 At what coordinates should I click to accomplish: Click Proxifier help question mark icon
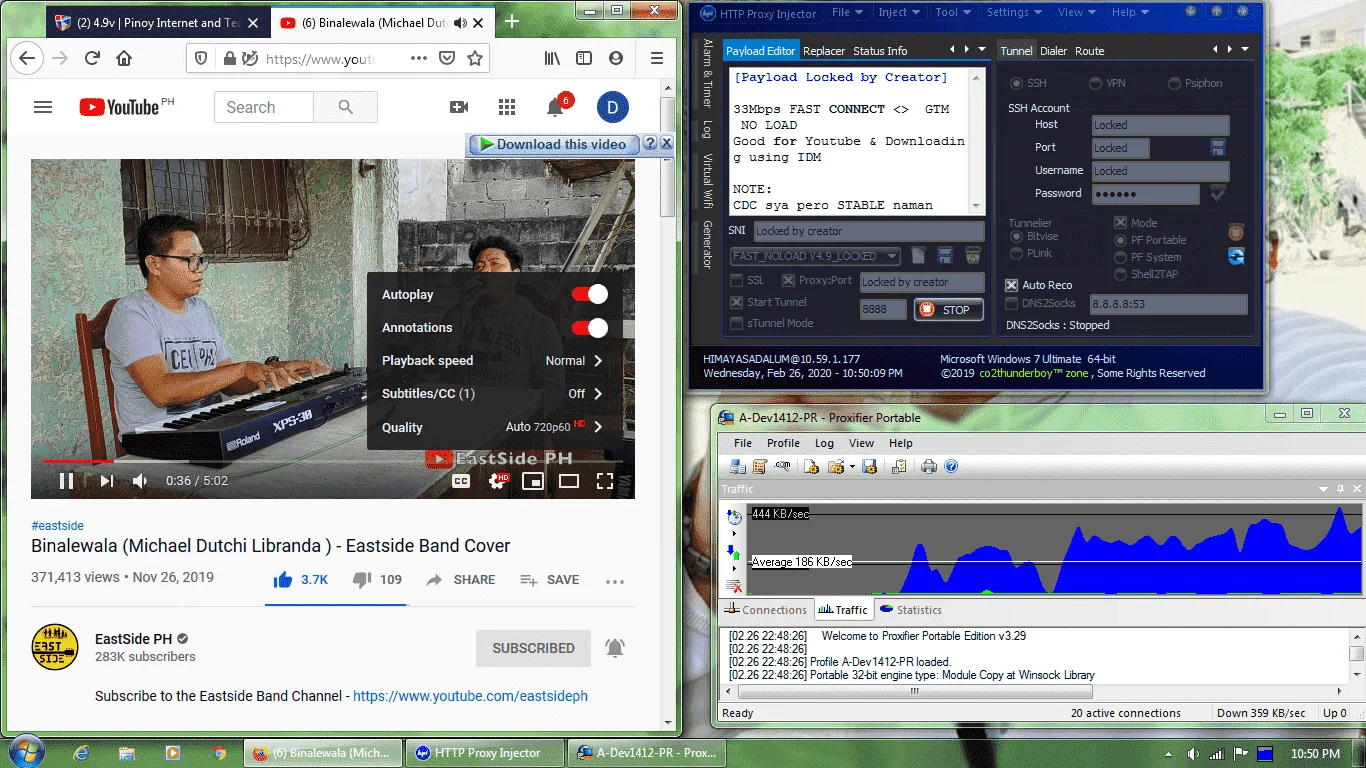[x=951, y=466]
